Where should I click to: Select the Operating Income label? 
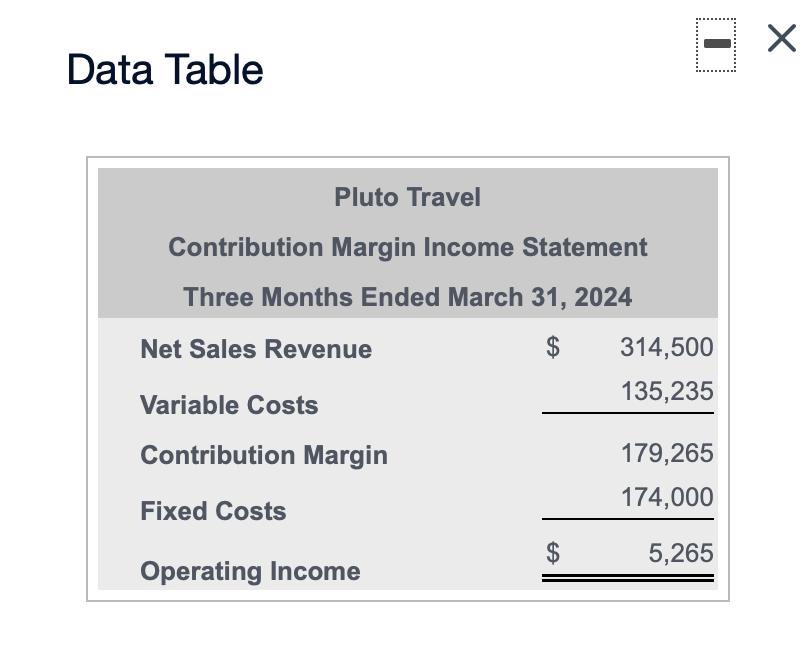coord(249,571)
